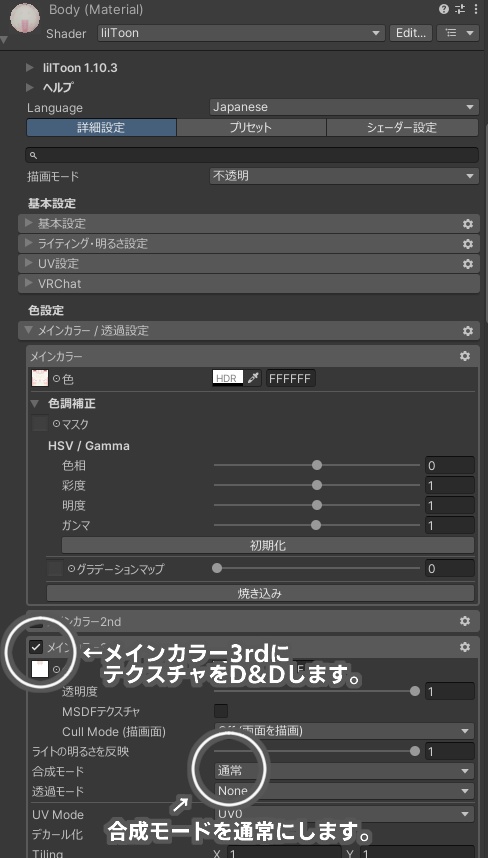
Task: Adjust the 明度 slider
Action: point(317,505)
